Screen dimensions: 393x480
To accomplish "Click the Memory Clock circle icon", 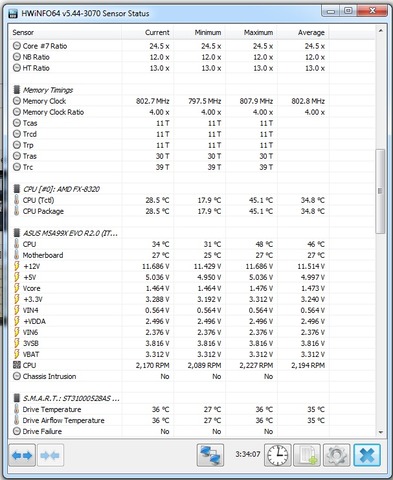I will (x=17, y=101).
